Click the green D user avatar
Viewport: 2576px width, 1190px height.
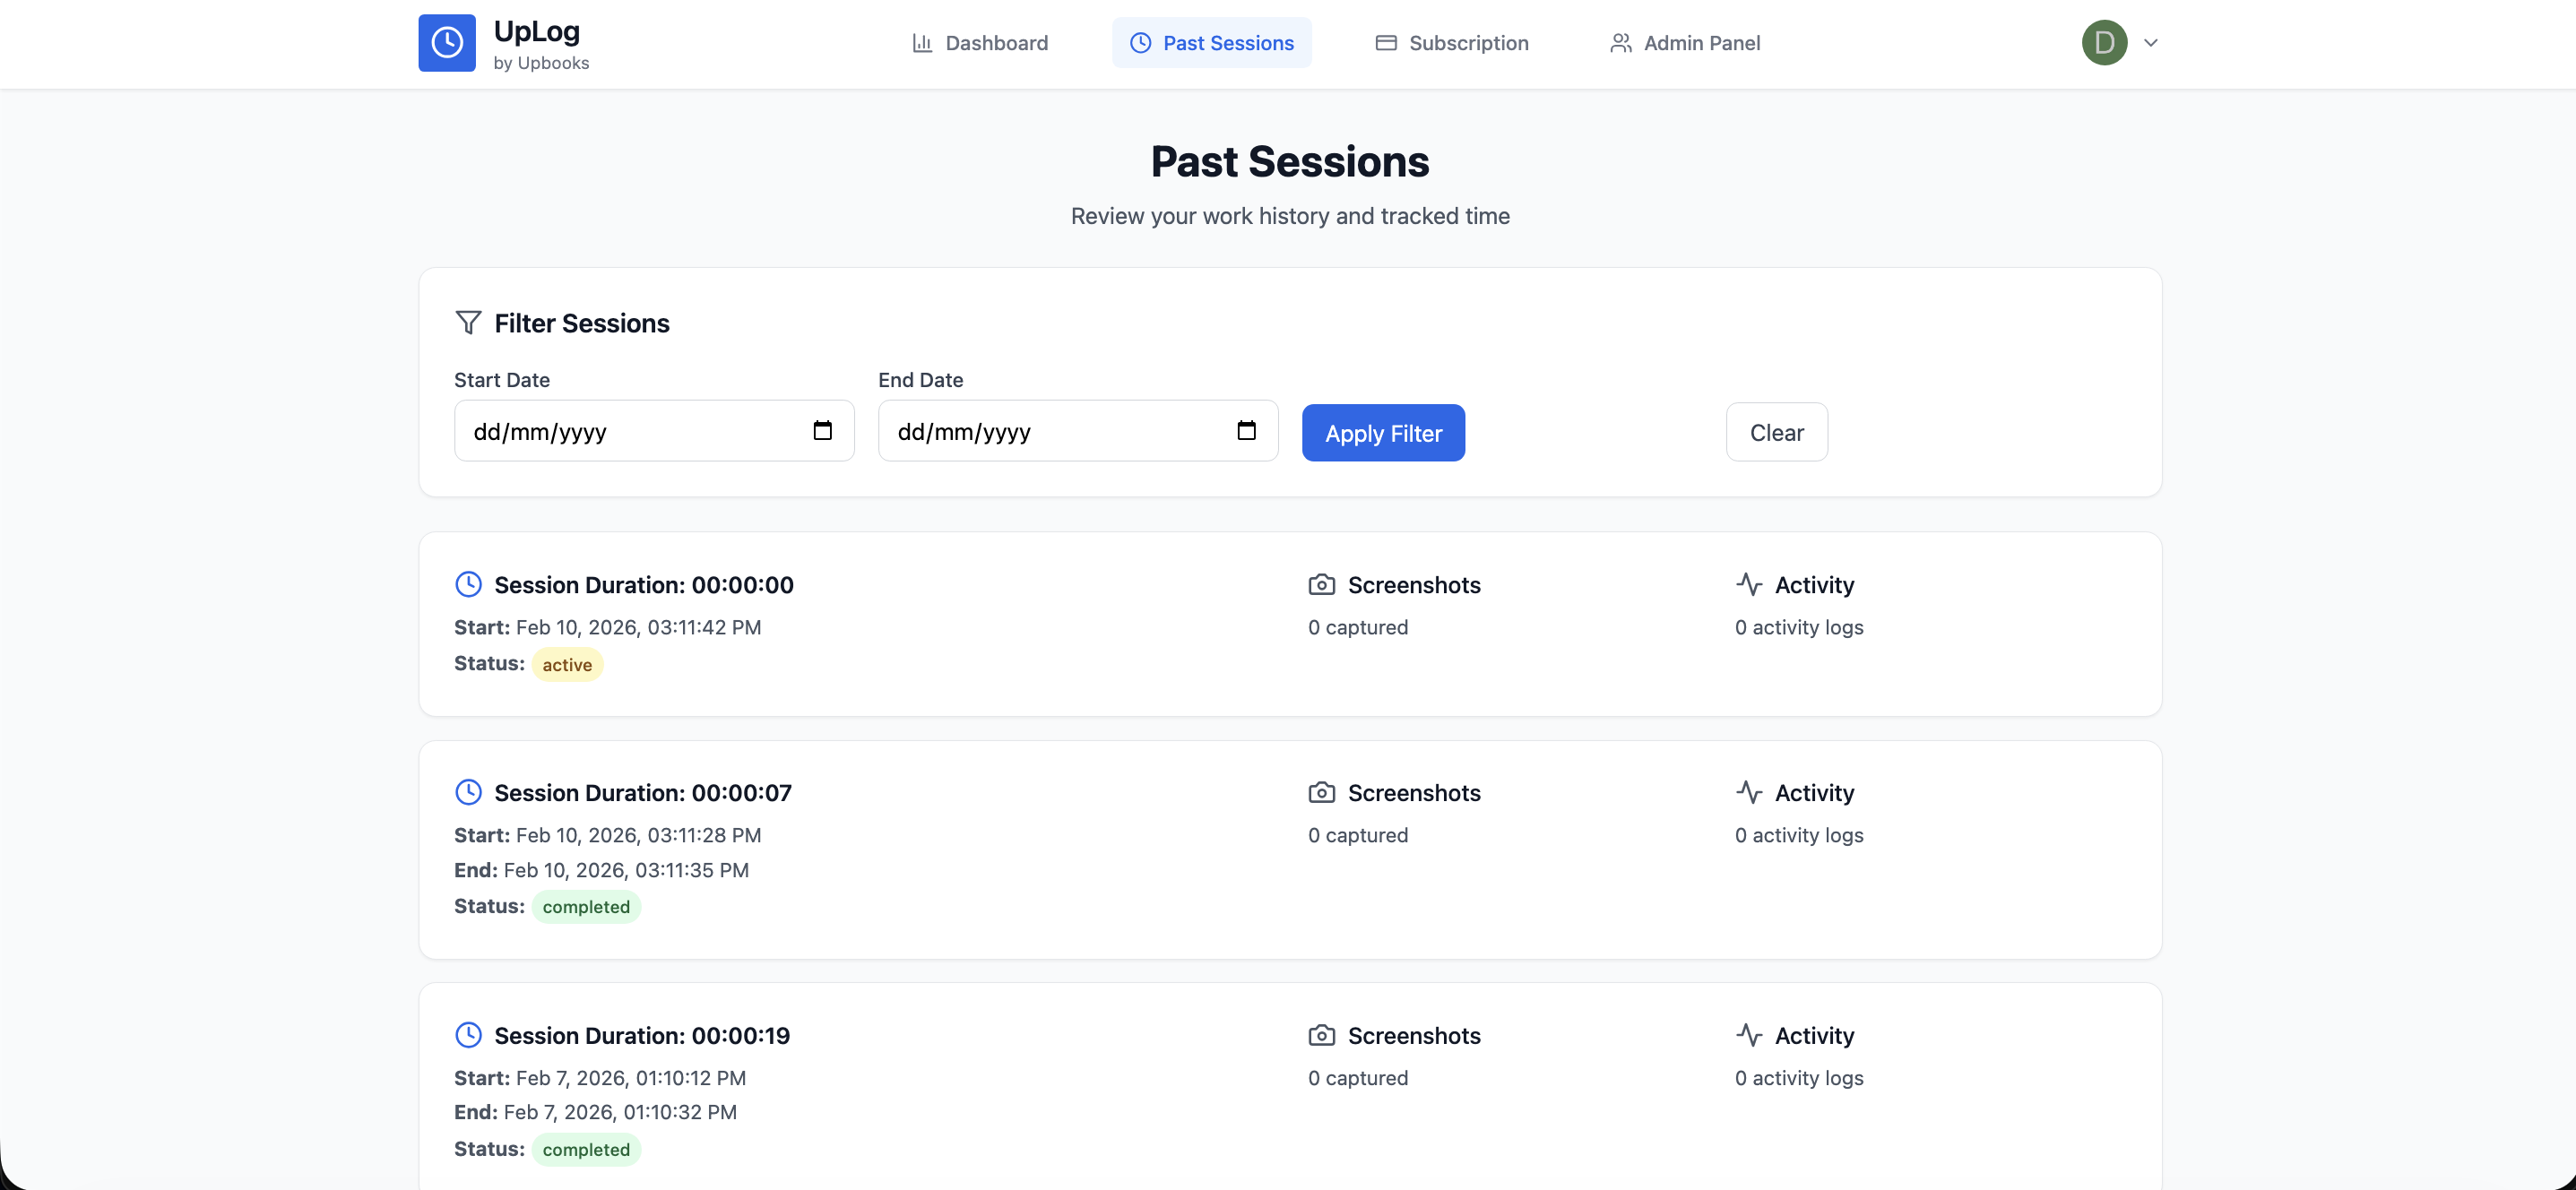(x=2104, y=43)
